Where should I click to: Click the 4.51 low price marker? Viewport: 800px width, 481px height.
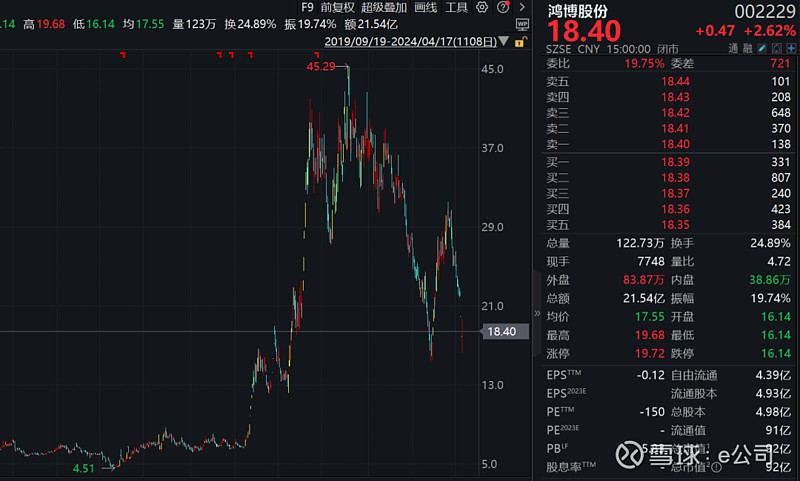click(x=84, y=468)
